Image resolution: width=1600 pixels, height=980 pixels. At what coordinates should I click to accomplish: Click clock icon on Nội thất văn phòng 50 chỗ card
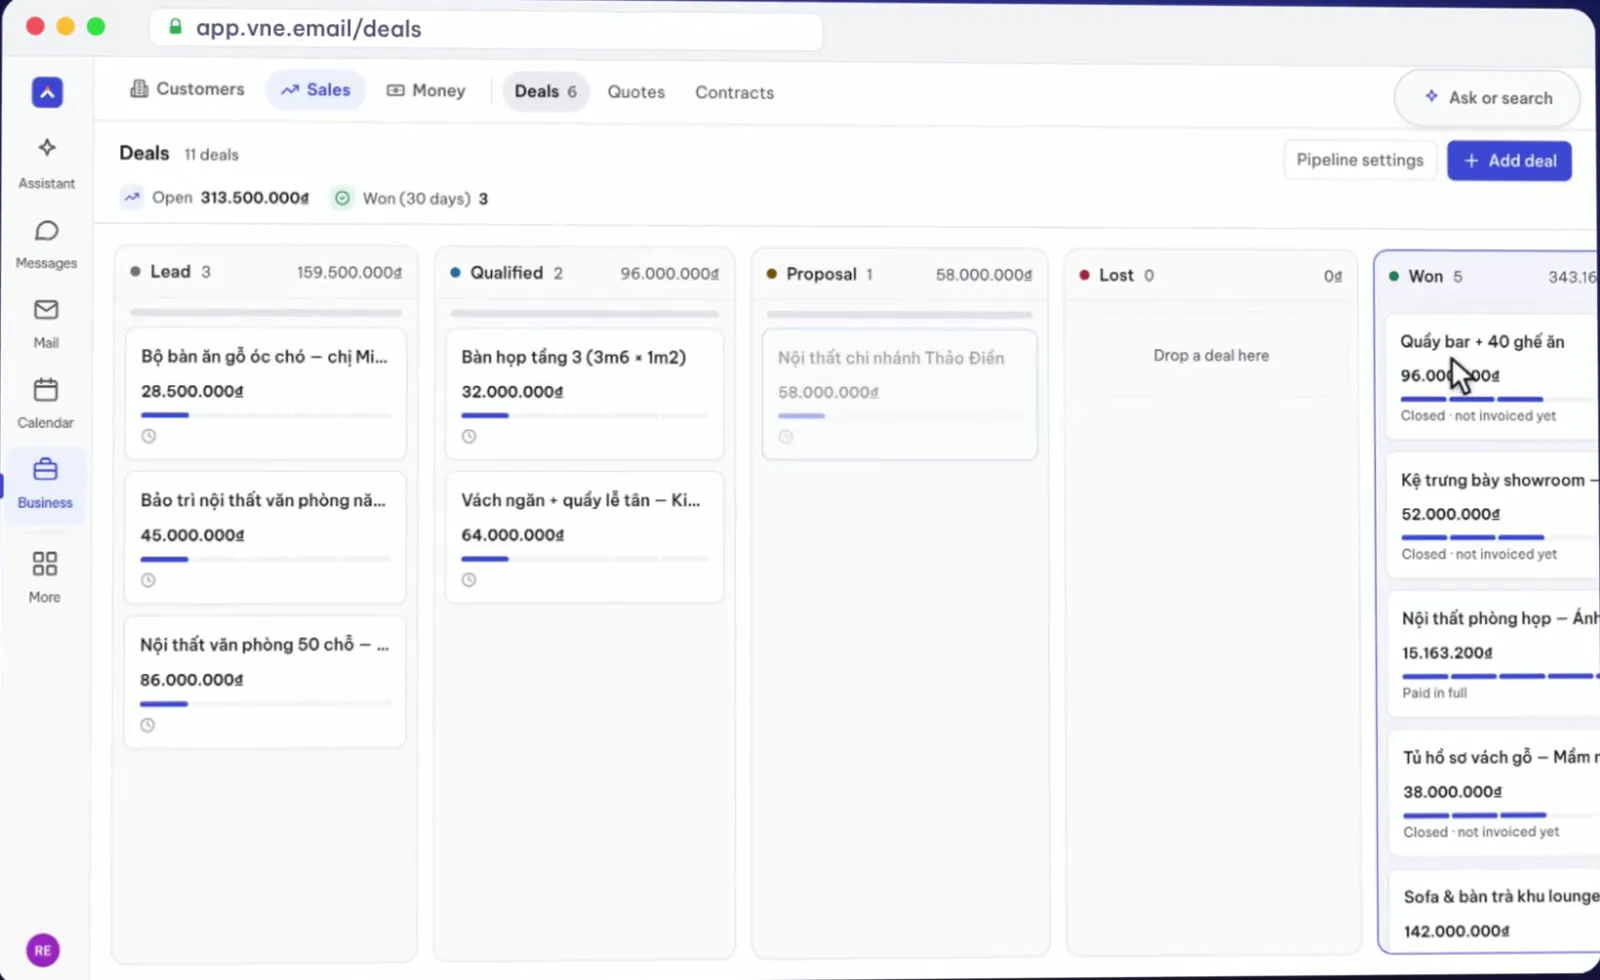[x=148, y=725]
